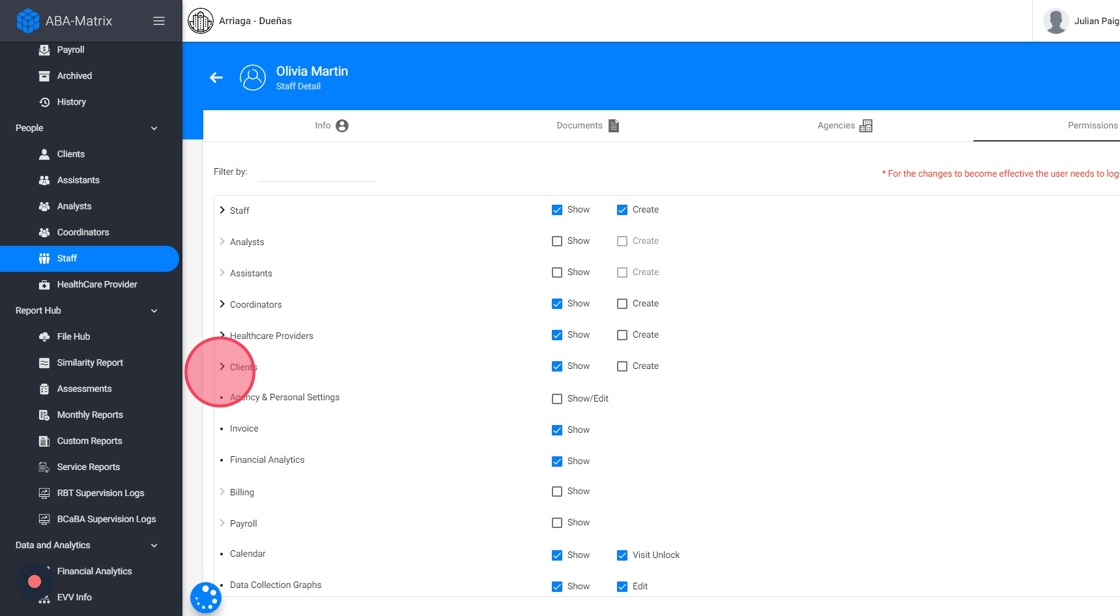Click the History clock icon

click(44, 101)
